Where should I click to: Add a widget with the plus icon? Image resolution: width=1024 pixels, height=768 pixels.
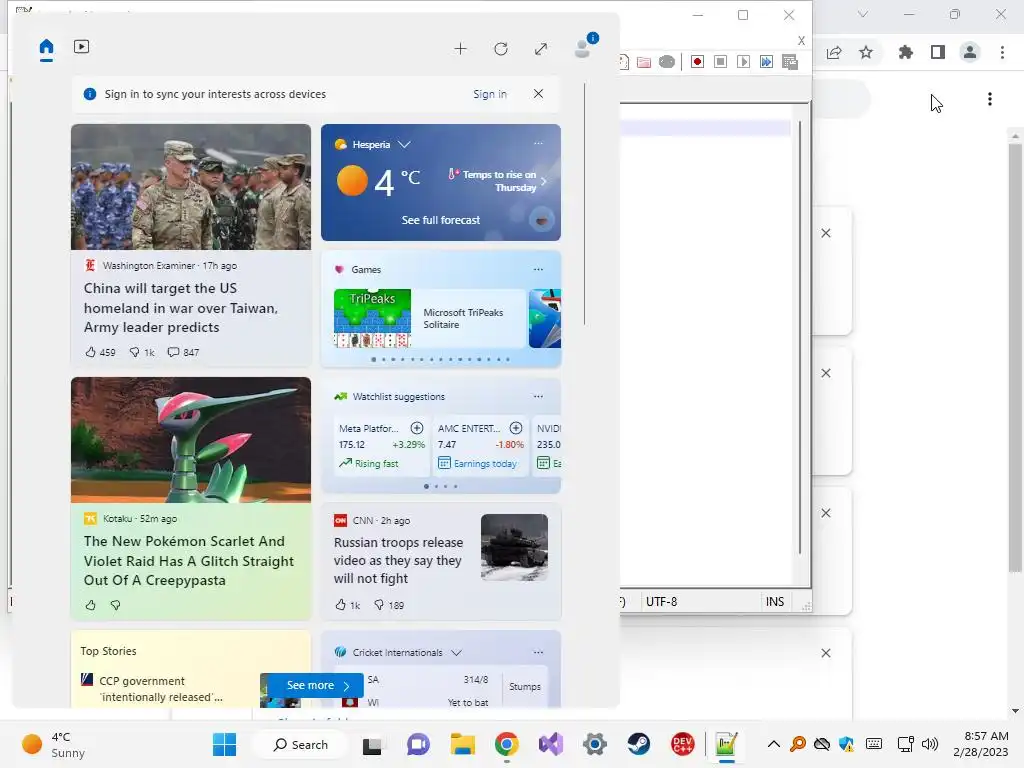click(x=460, y=49)
